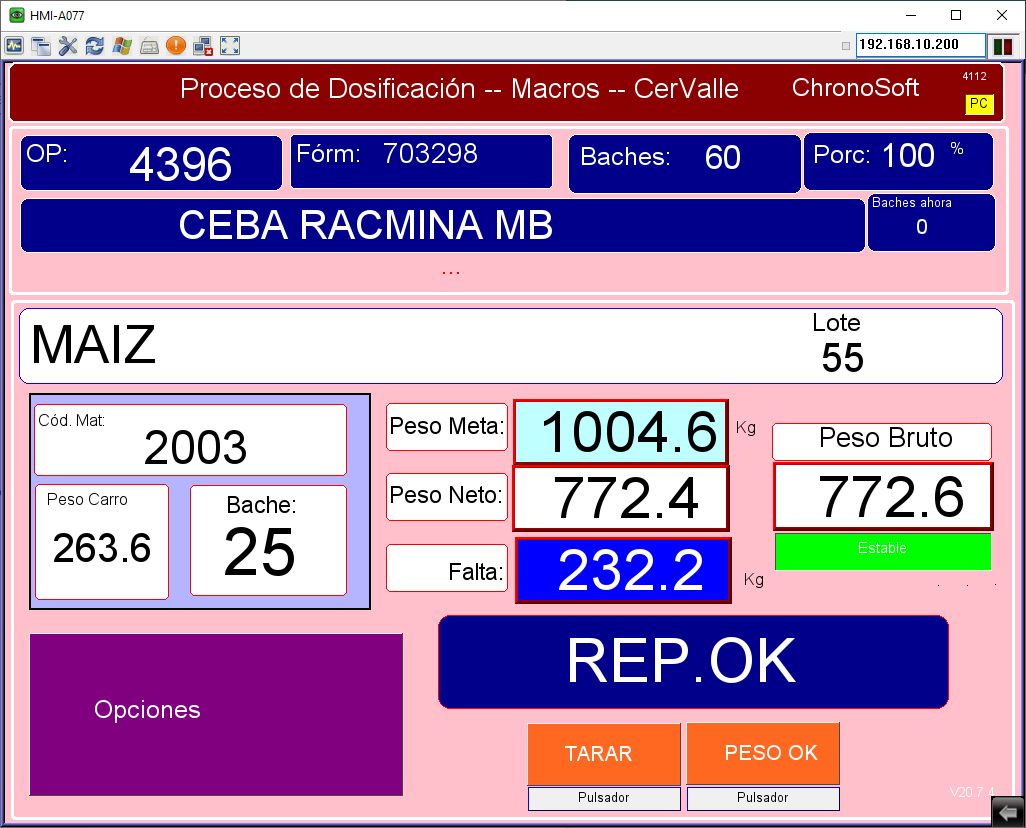This screenshot has height=828, width=1026.
Task: Click the Pulsador button under TARAR
Action: [x=604, y=798]
